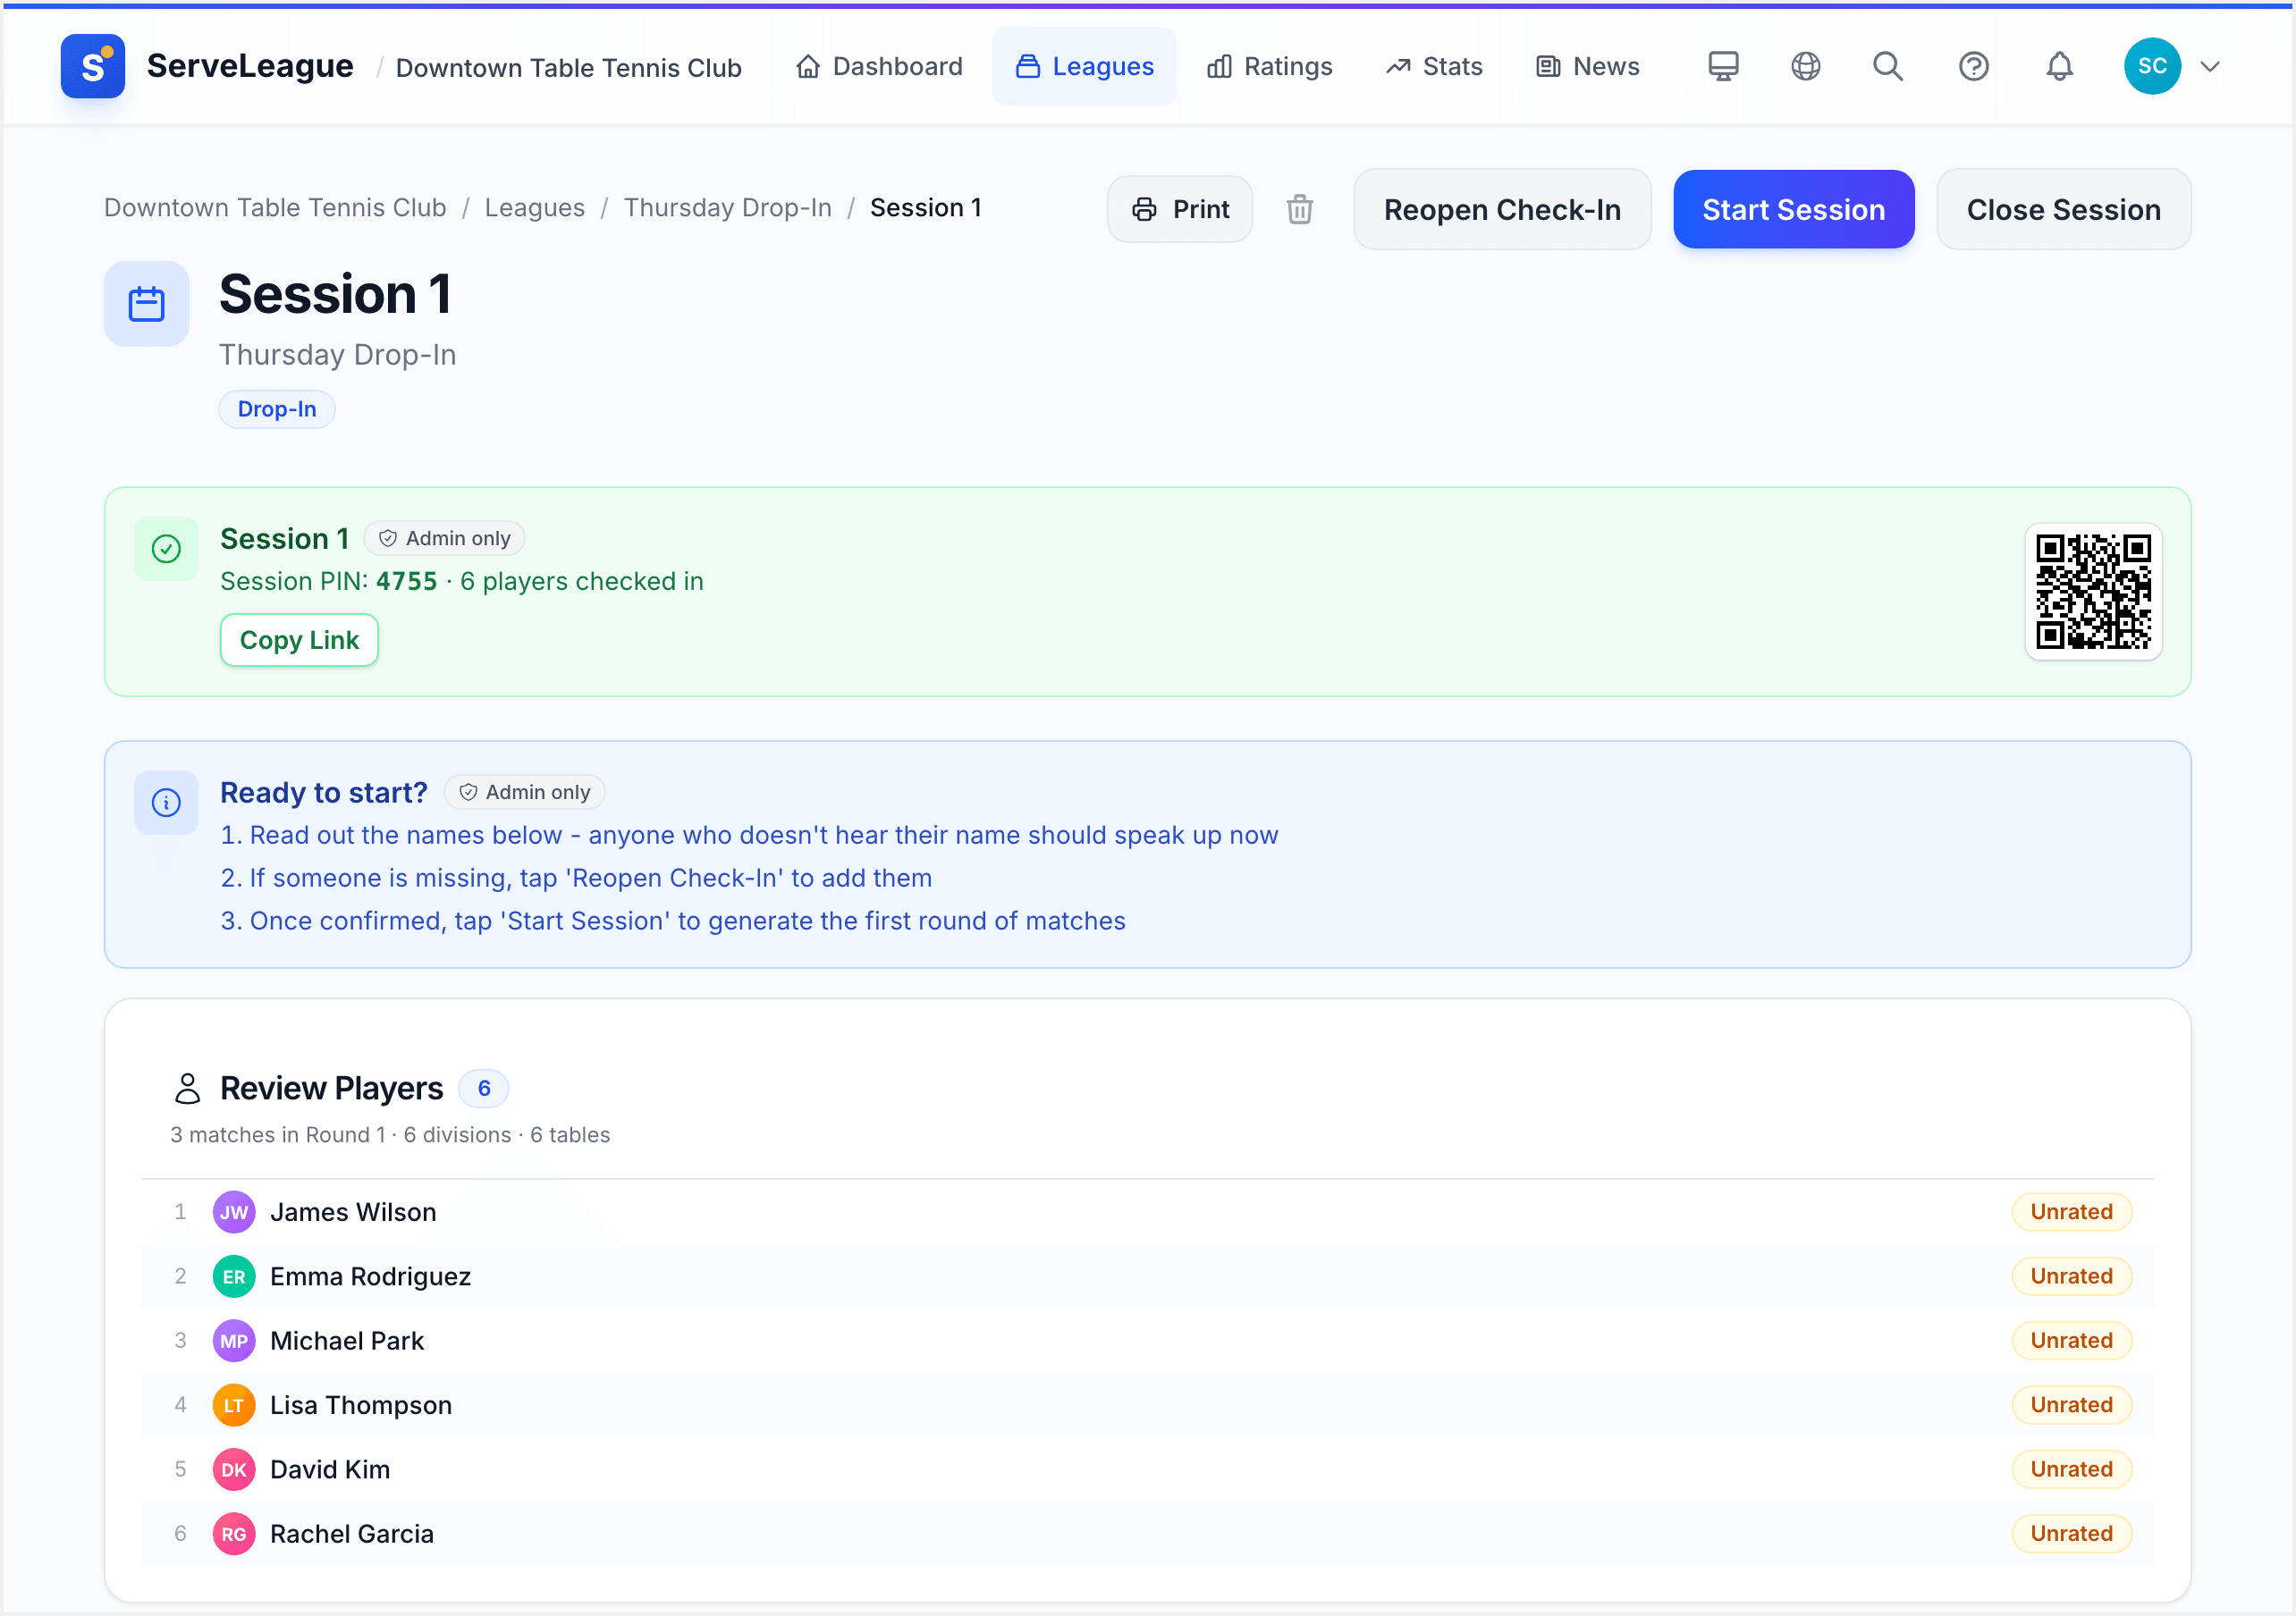Click James Wilson's JW avatar
The height and width of the screenshot is (1616, 2296).
pos(233,1212)
